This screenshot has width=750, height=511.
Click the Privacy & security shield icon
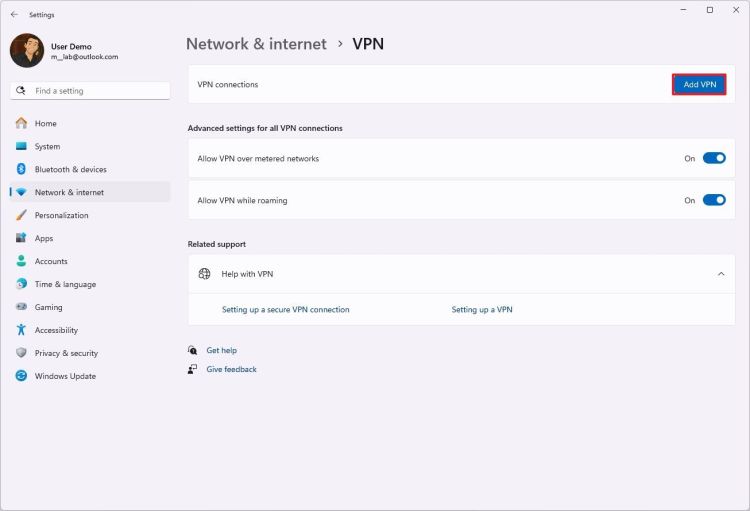[21, 354]
